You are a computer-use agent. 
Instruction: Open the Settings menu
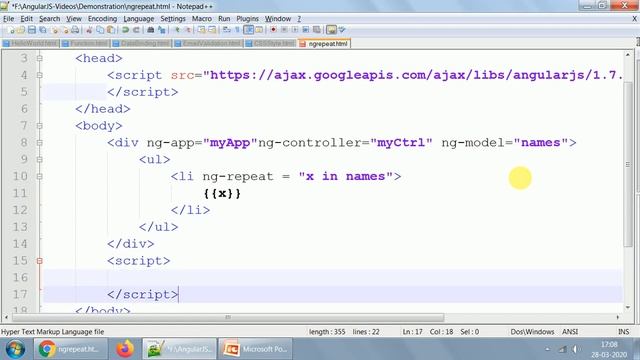(x=173, y=19)
